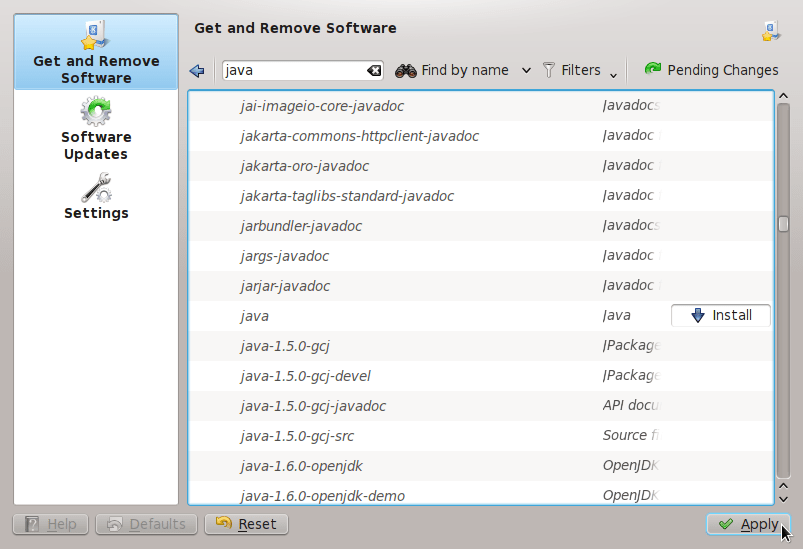
Task: Select the java package row
Action: coord(480,315)
